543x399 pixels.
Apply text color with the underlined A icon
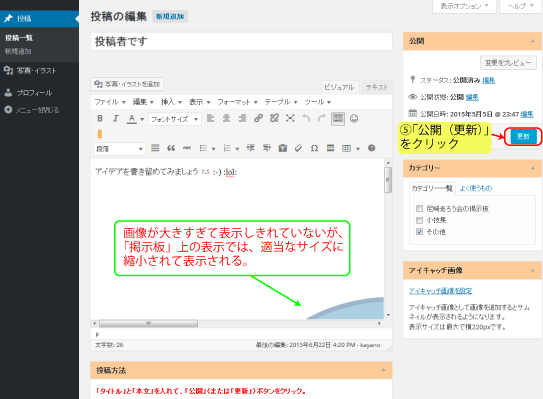[131, 119]
